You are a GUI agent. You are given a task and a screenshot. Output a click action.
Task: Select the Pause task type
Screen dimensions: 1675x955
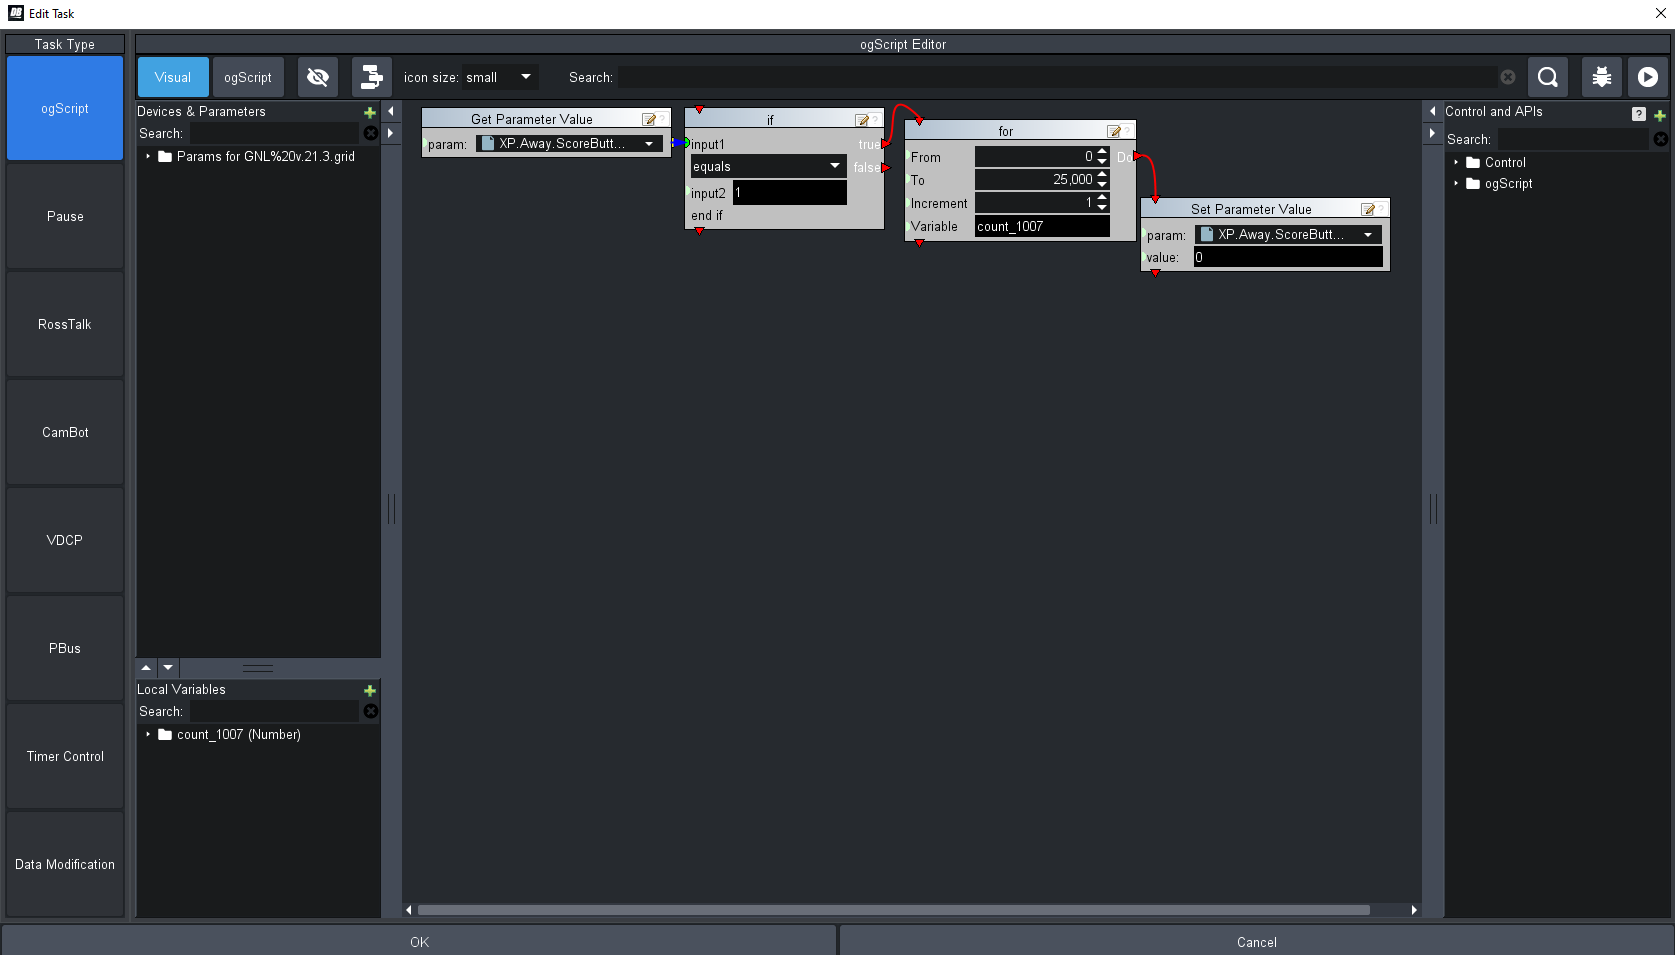tap(65, 216)
